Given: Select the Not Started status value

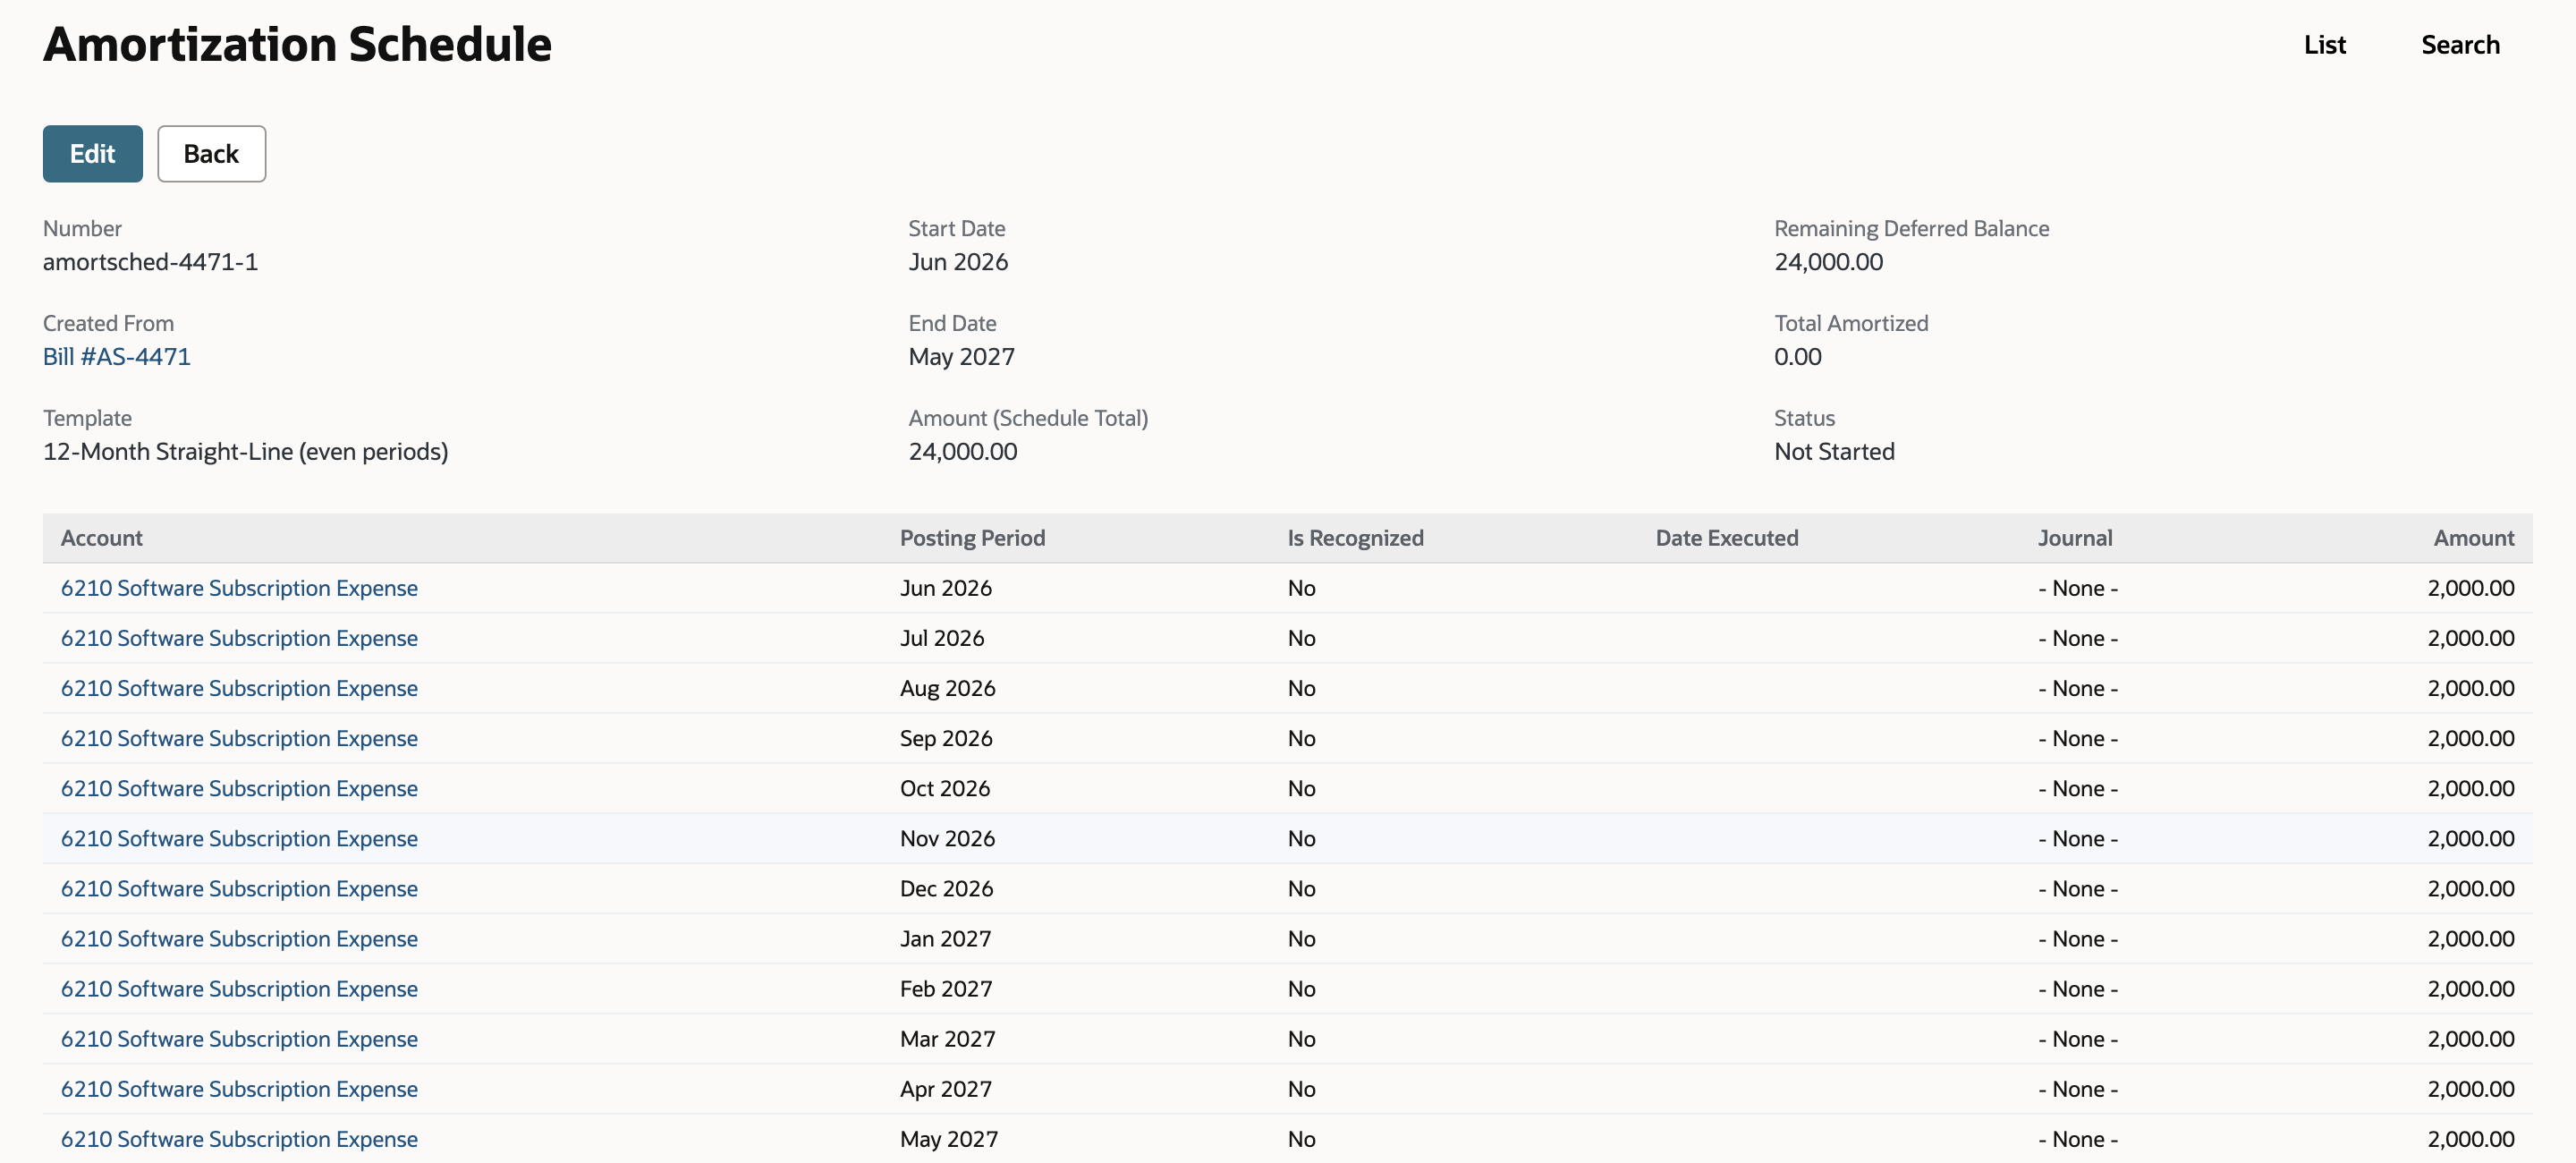Looking at the screenshot, I should point(1834,452).
